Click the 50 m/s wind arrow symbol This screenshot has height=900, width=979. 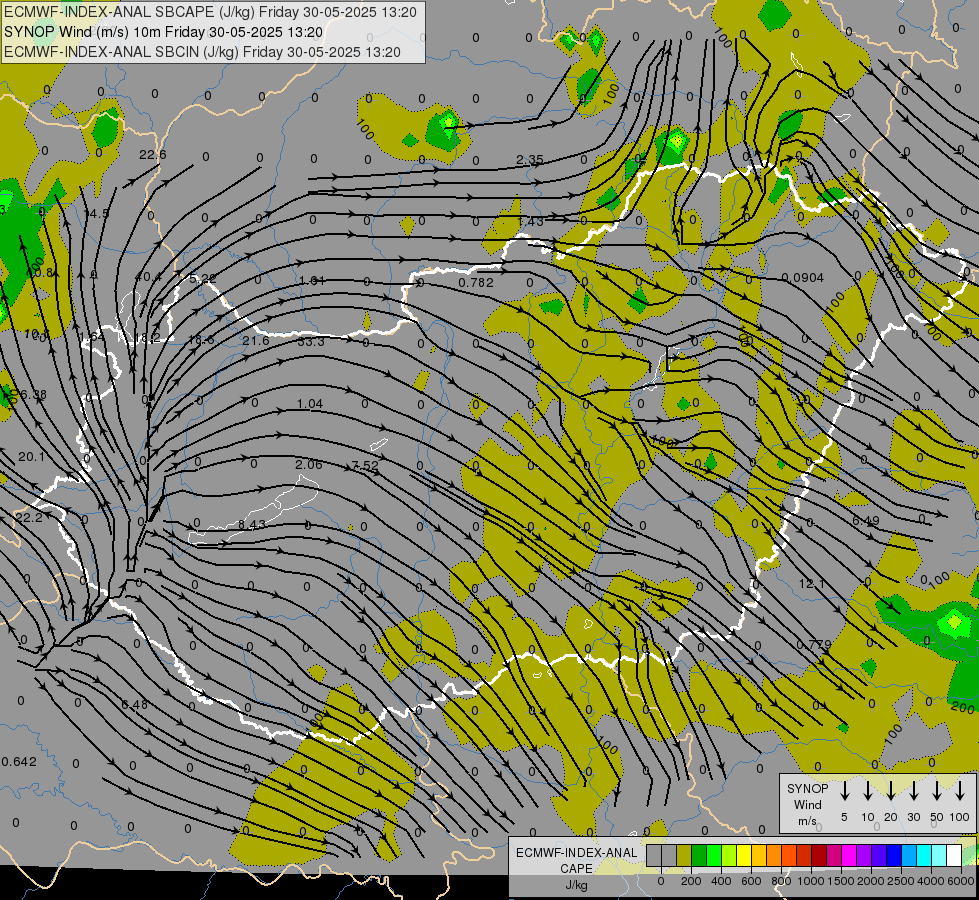[x=937, y=791]
